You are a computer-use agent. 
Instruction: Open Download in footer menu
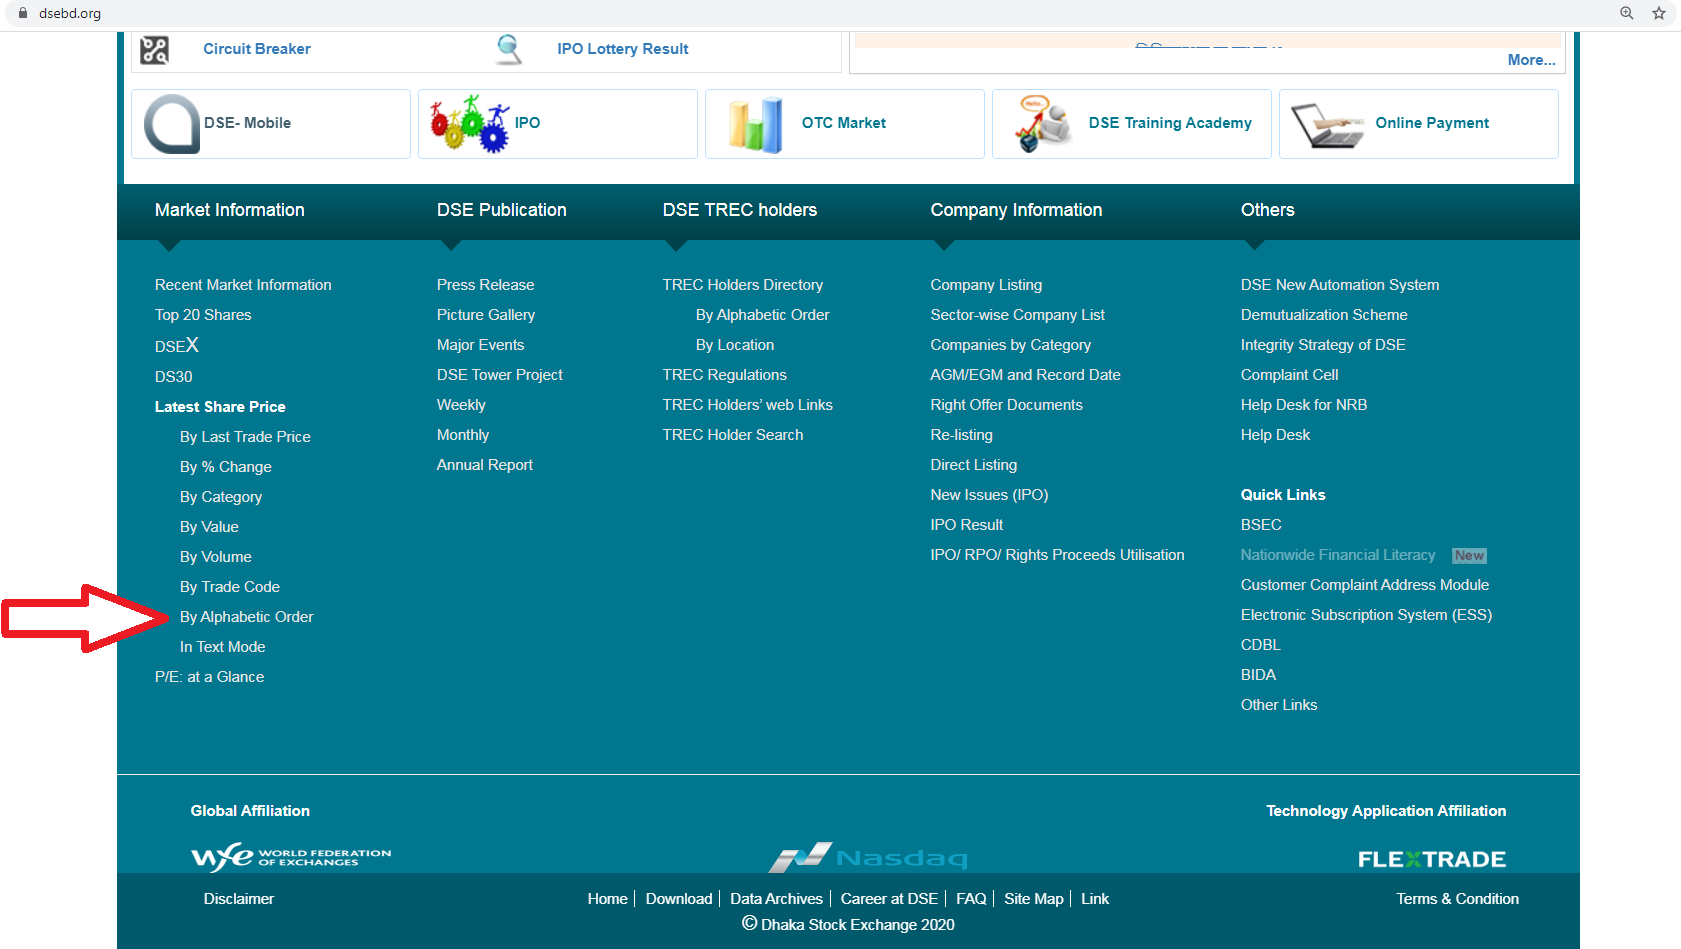point(679,899)
